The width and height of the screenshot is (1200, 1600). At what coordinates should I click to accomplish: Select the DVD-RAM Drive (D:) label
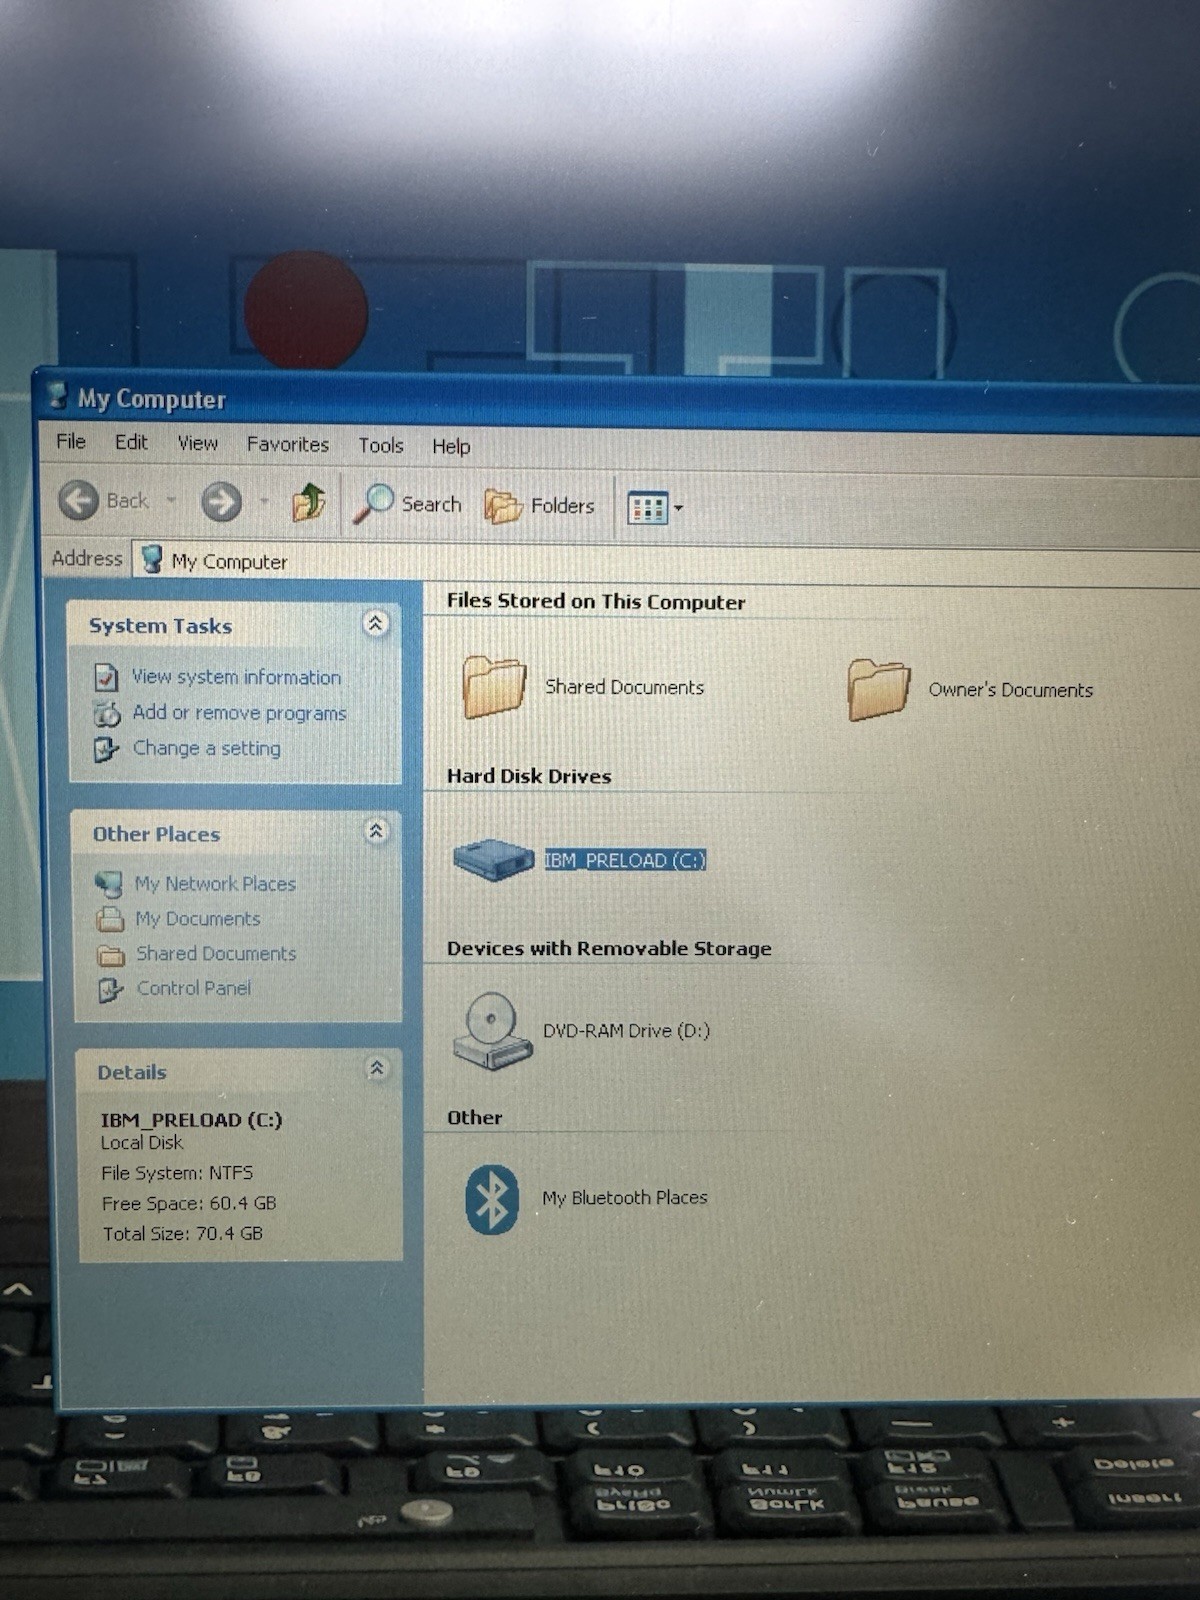point(627,1031)
